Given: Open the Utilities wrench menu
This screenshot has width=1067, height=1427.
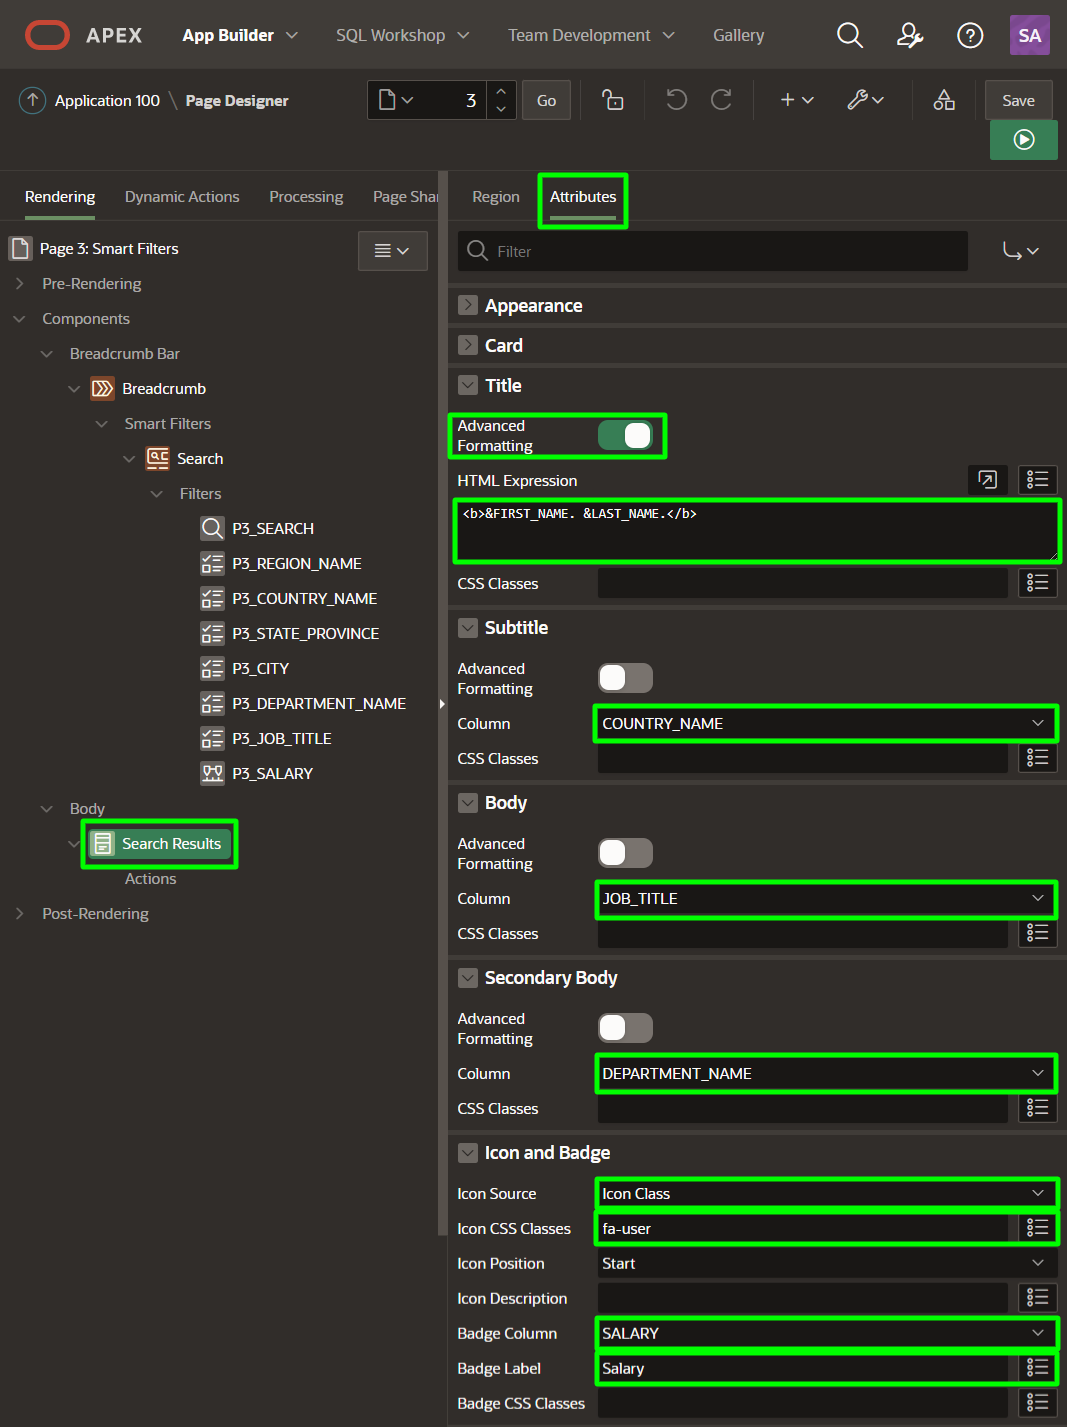Looking at the screenshot, I should pos(865,100).
